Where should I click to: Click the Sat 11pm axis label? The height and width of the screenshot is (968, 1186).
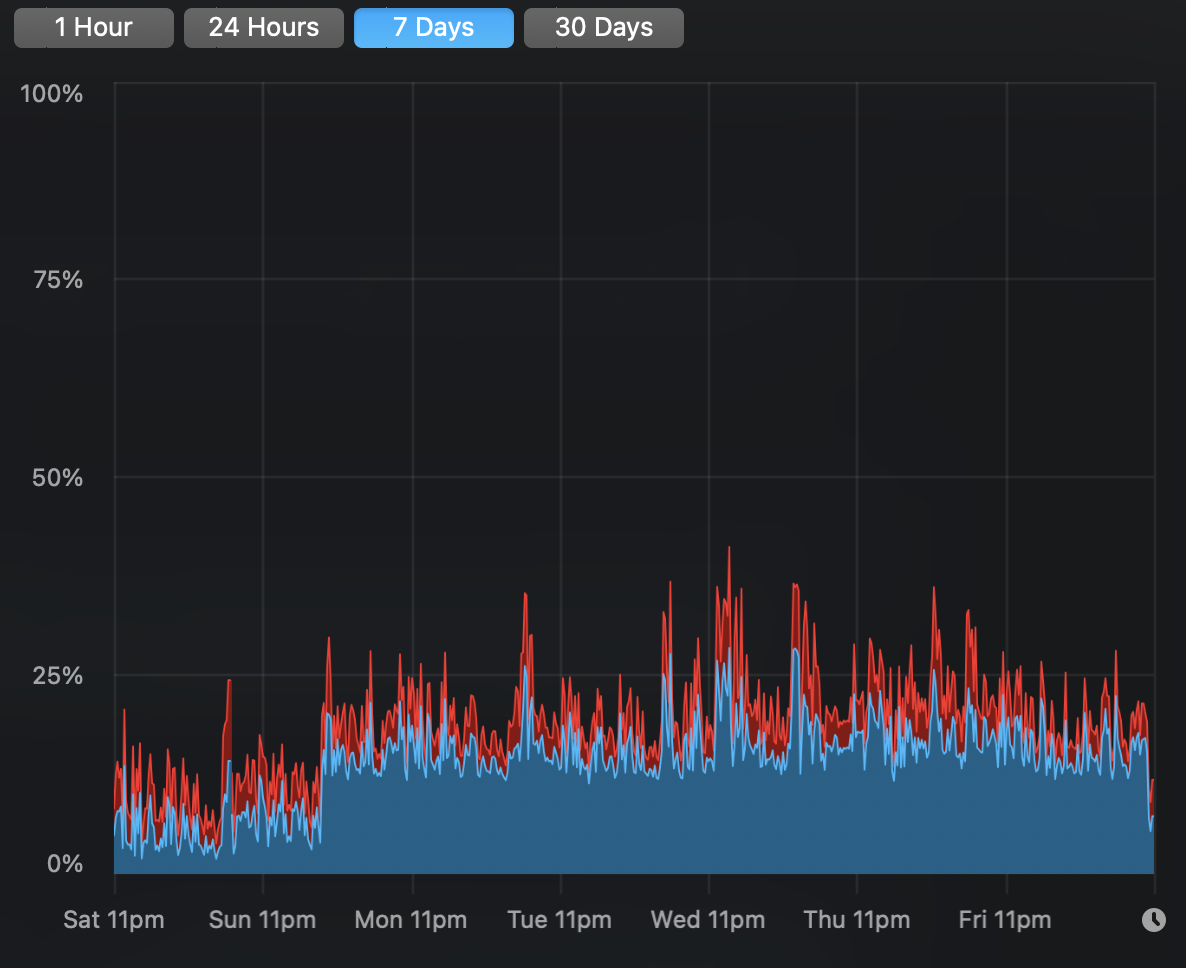[114, 919]
